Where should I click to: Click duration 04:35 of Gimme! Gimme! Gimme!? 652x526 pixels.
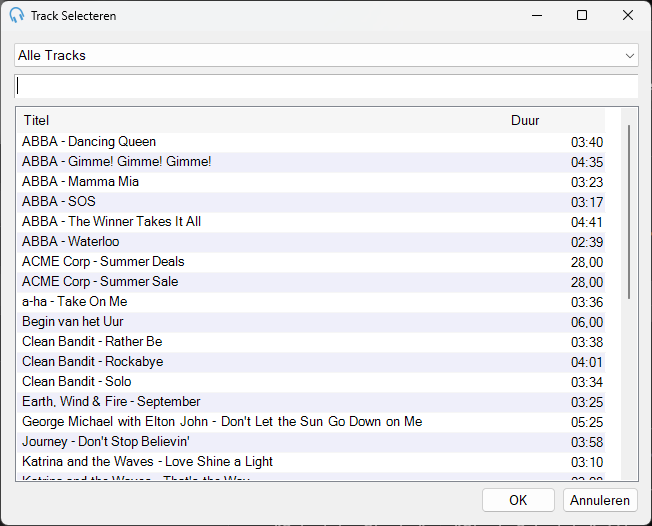[587, 163]
